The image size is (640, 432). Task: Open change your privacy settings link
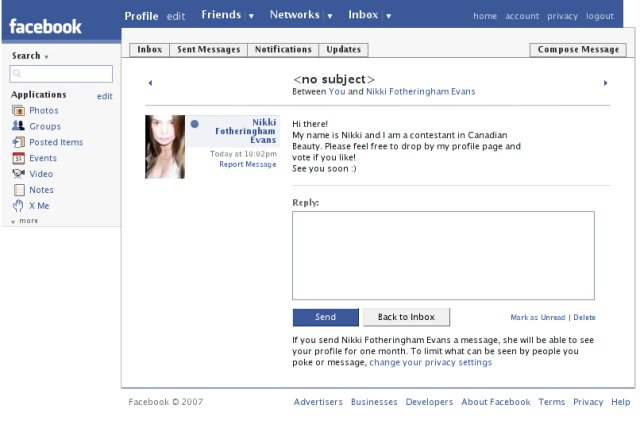click(431, 363)
